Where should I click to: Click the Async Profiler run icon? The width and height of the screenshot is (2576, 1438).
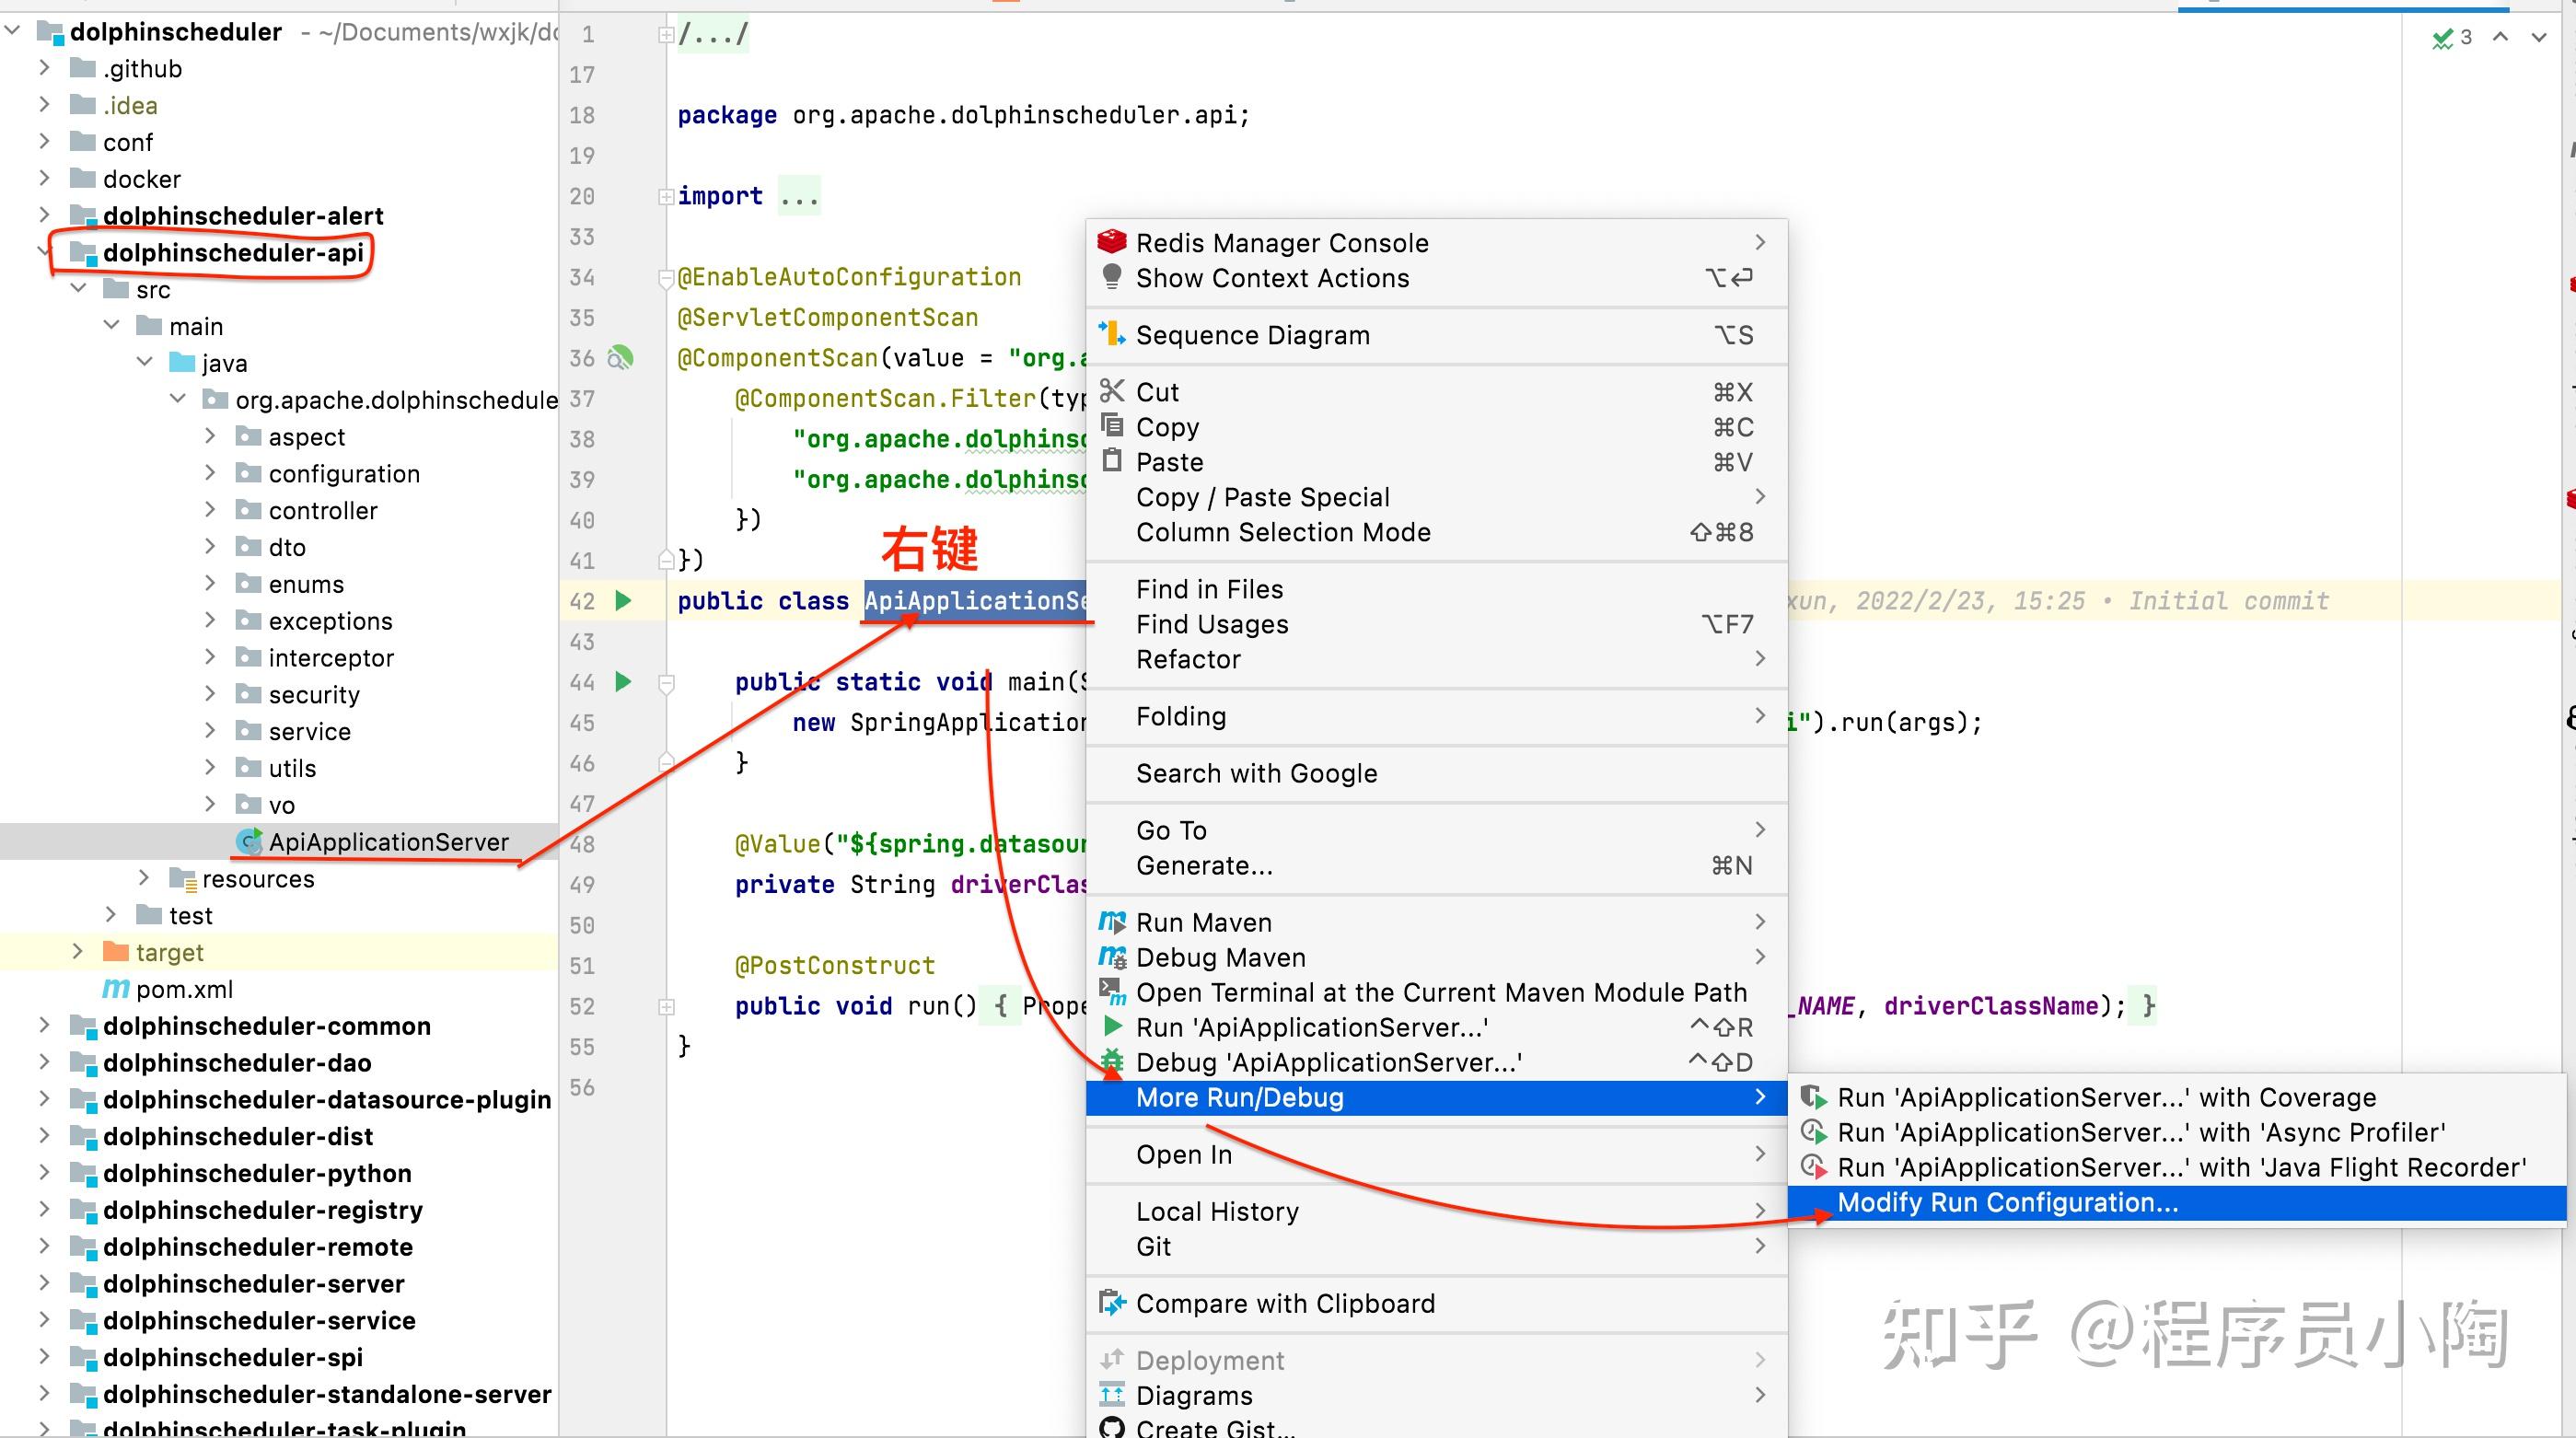[x=1814, y=1132]
